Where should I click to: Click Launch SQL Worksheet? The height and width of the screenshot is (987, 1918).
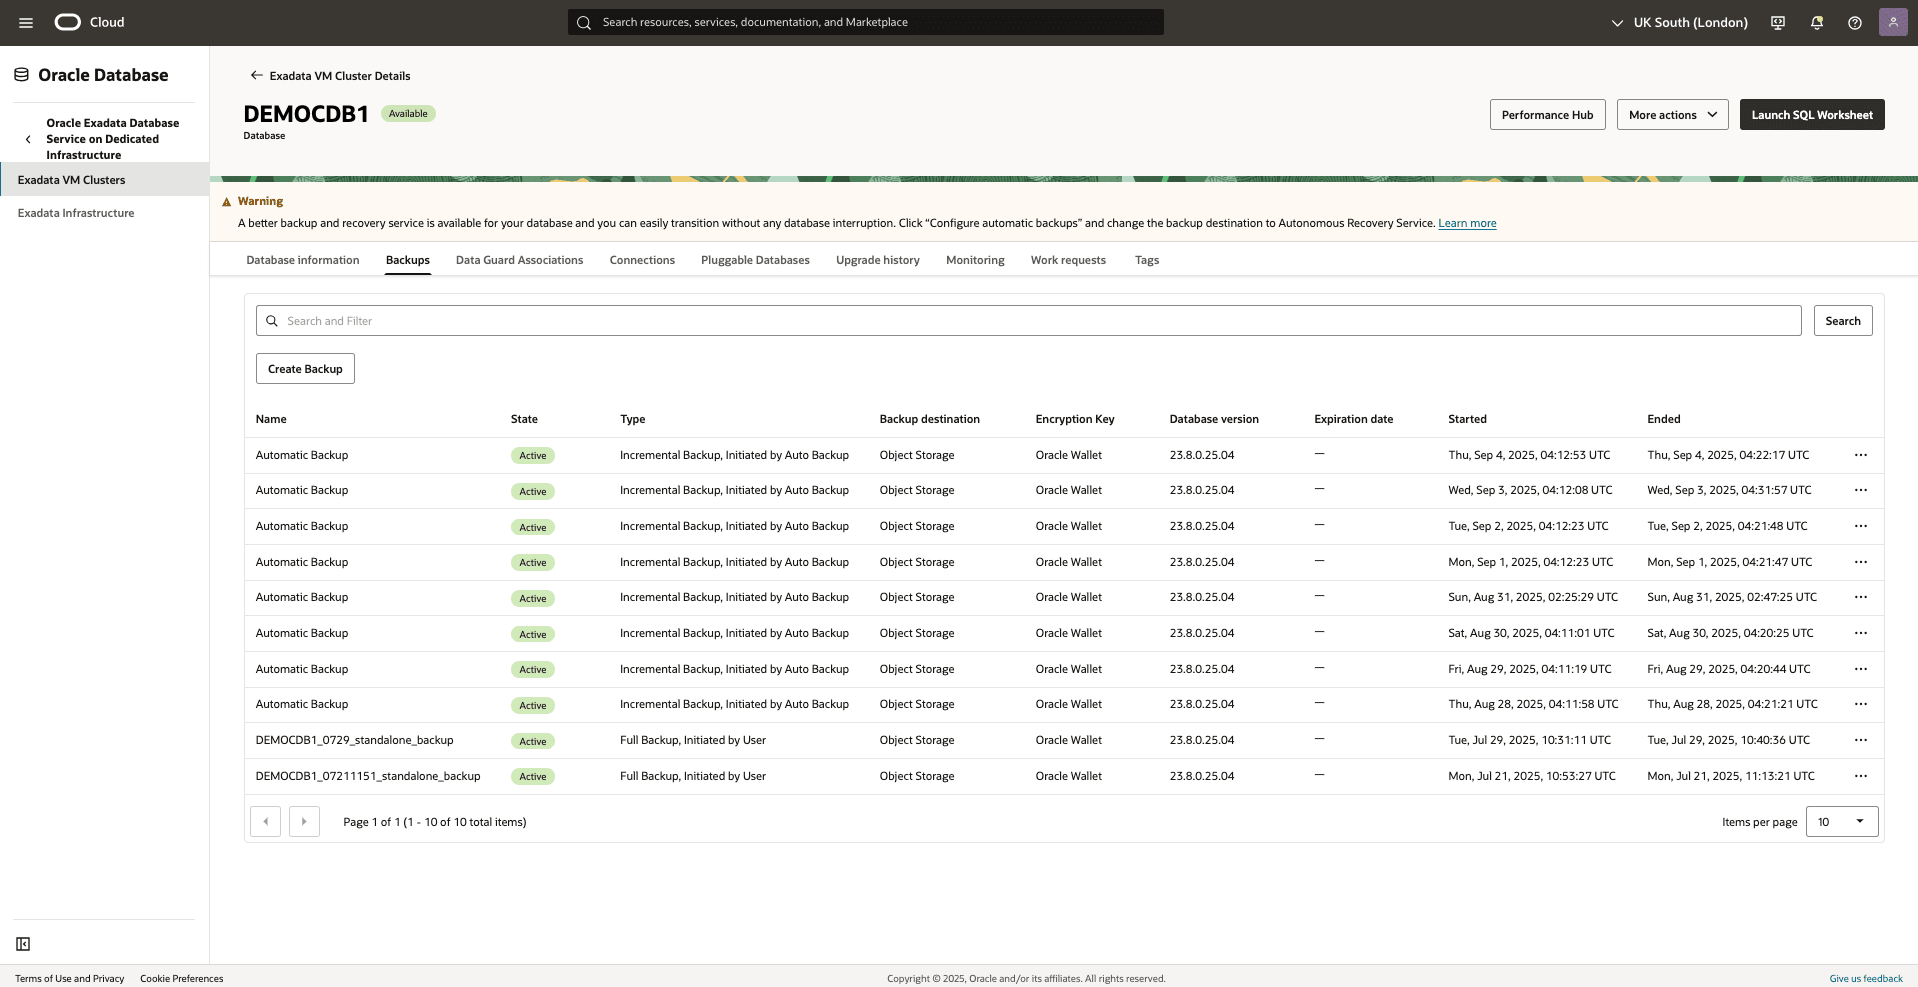pos(1811,114)
